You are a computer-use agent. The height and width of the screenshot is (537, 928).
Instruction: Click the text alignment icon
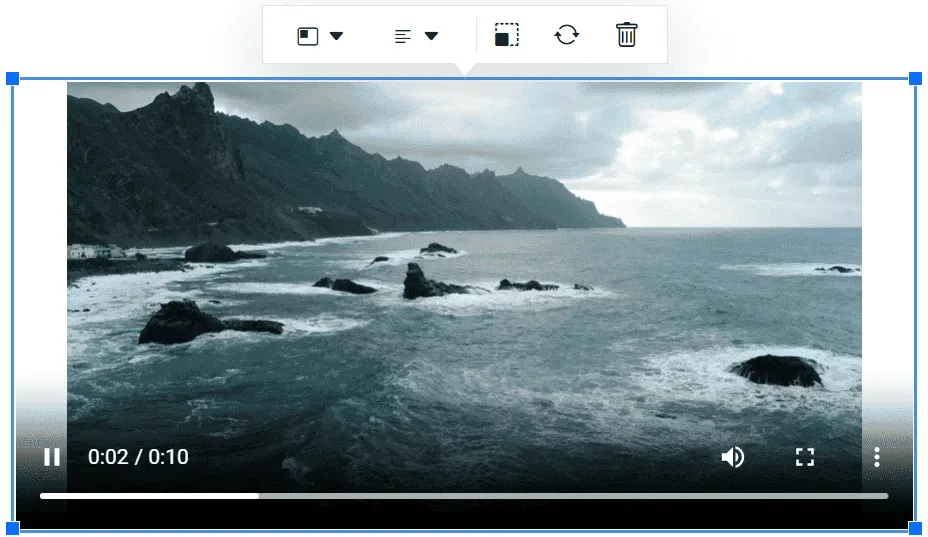[402, 36]
